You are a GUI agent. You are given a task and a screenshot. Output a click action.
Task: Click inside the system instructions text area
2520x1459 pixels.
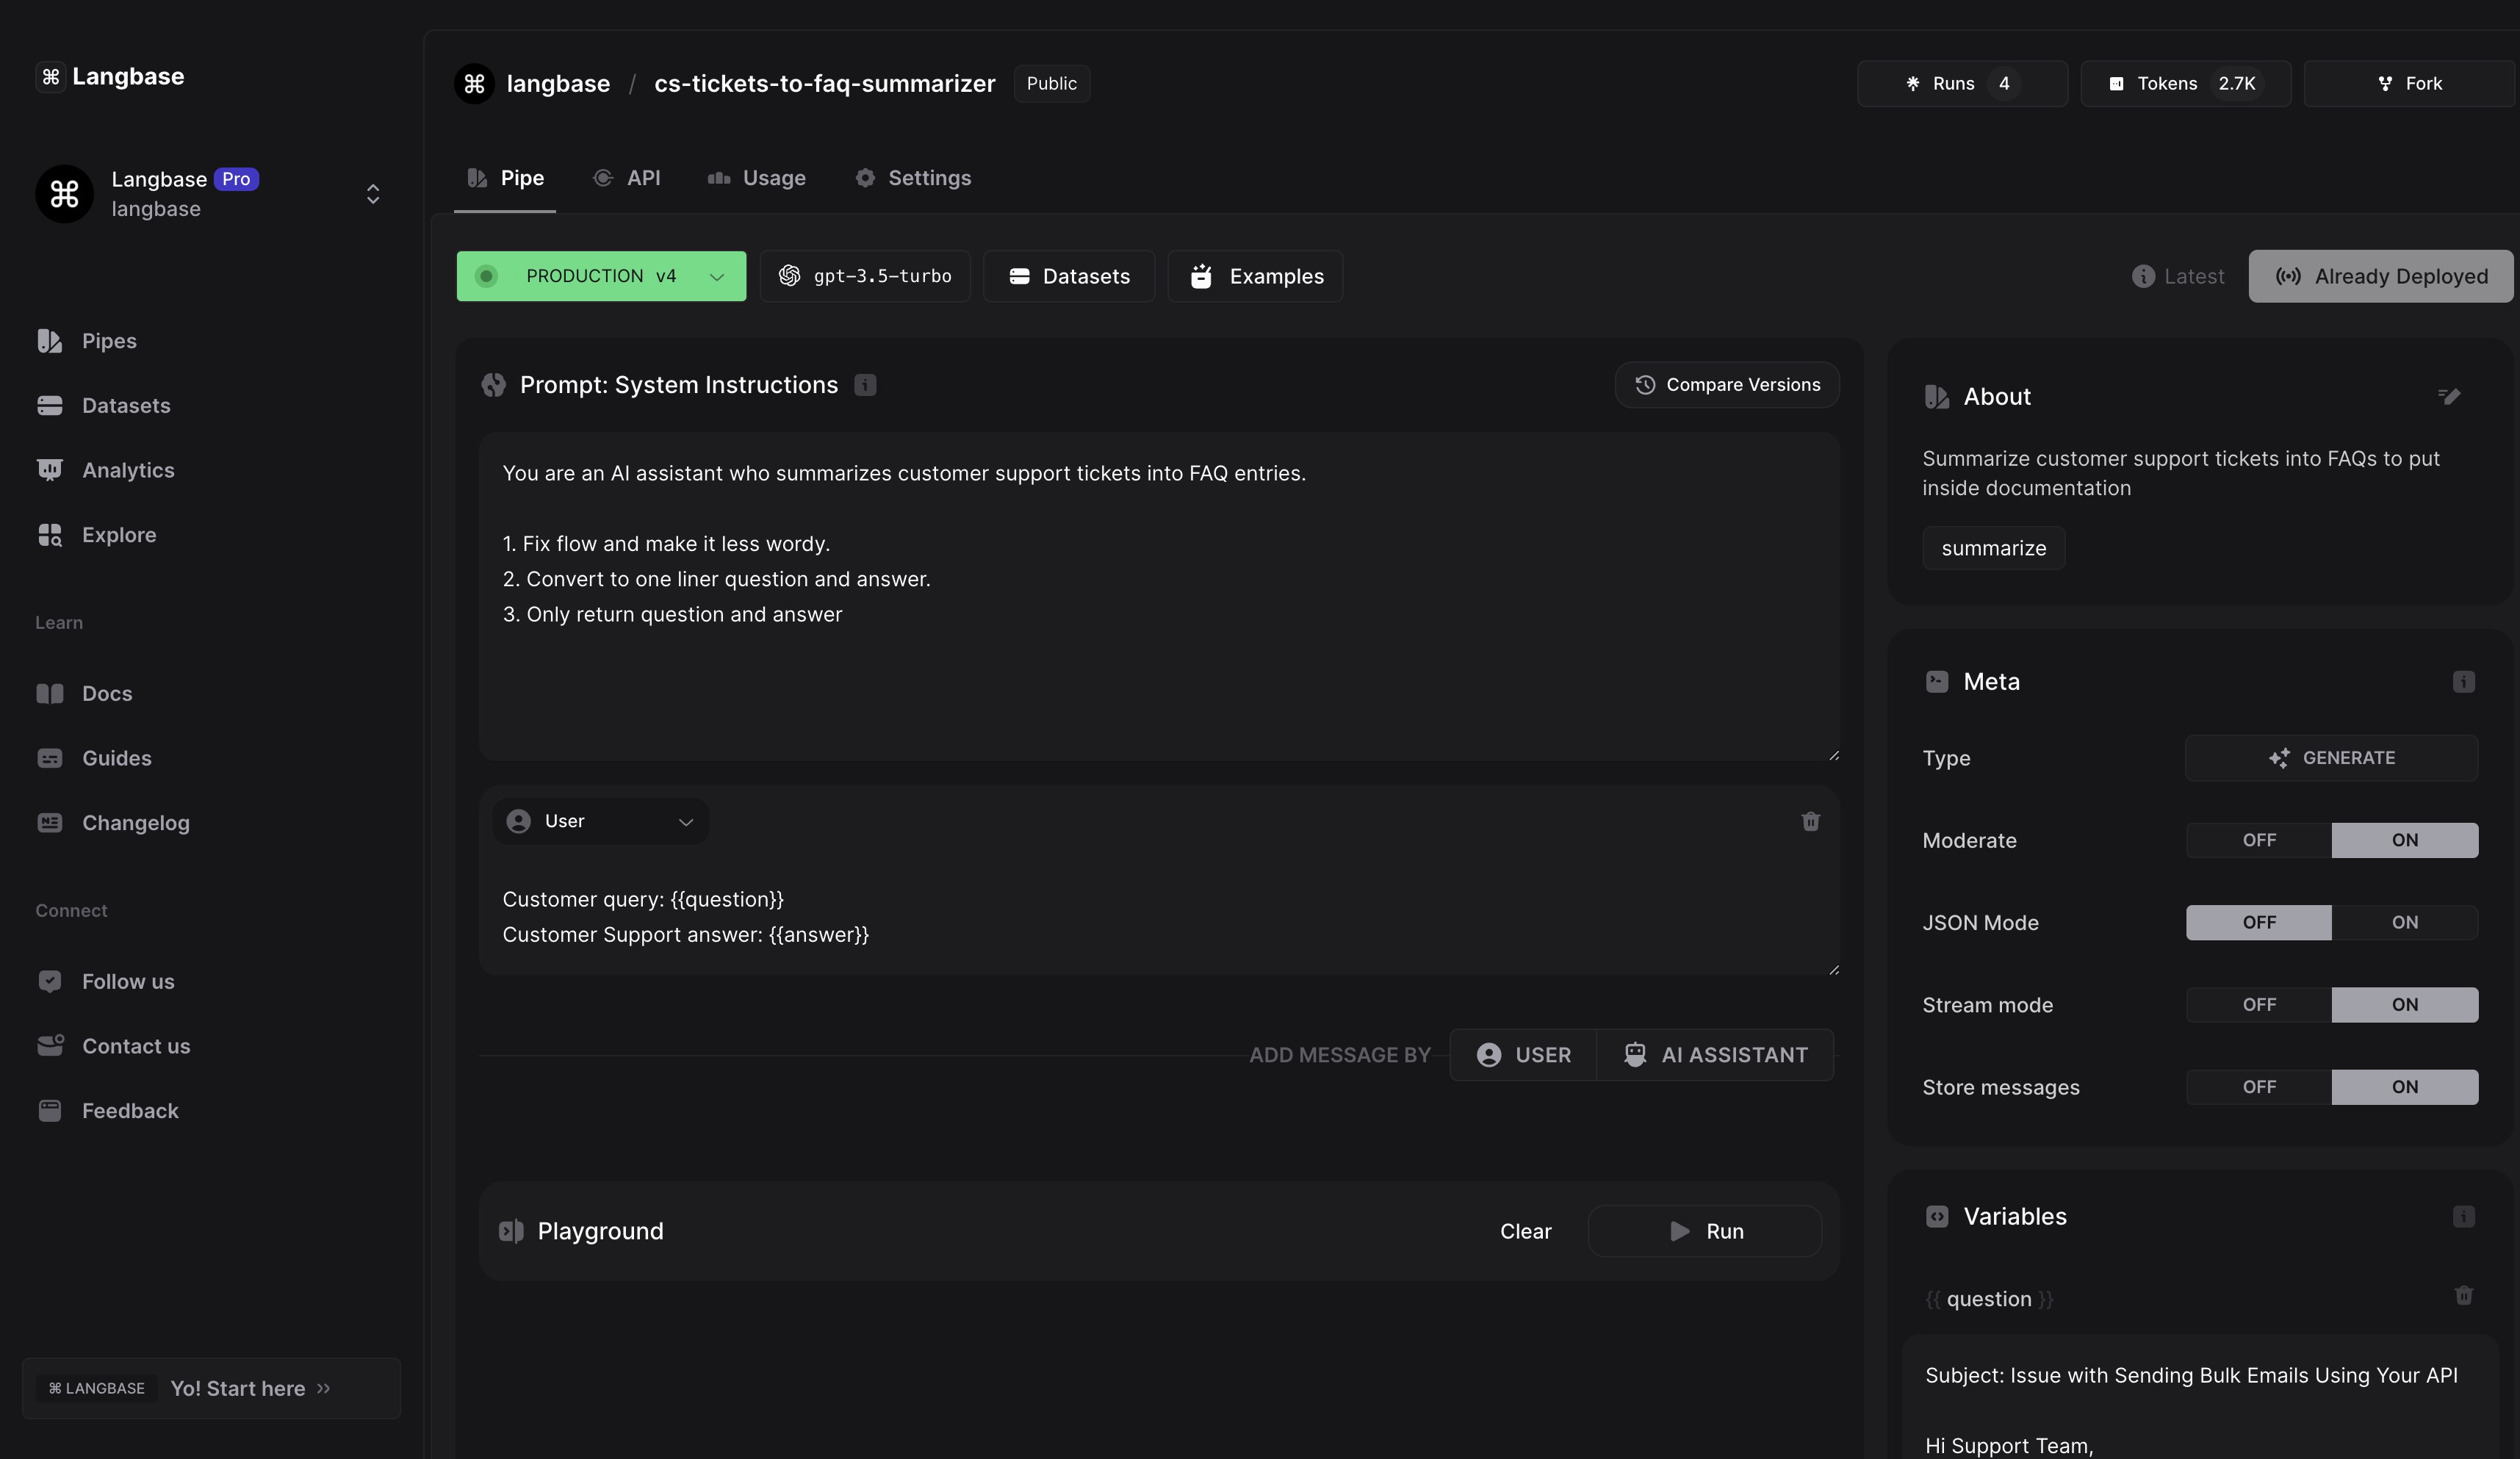tap(1158, 680)
